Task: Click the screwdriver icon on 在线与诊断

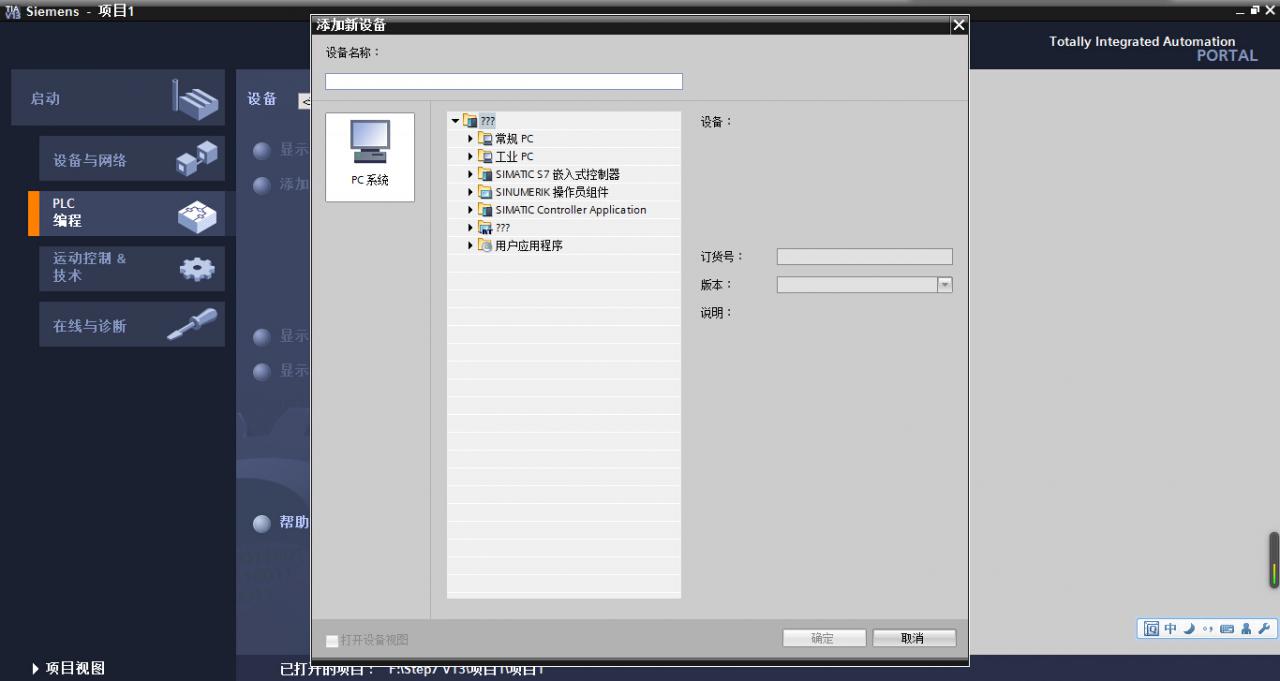Action: 192,324
